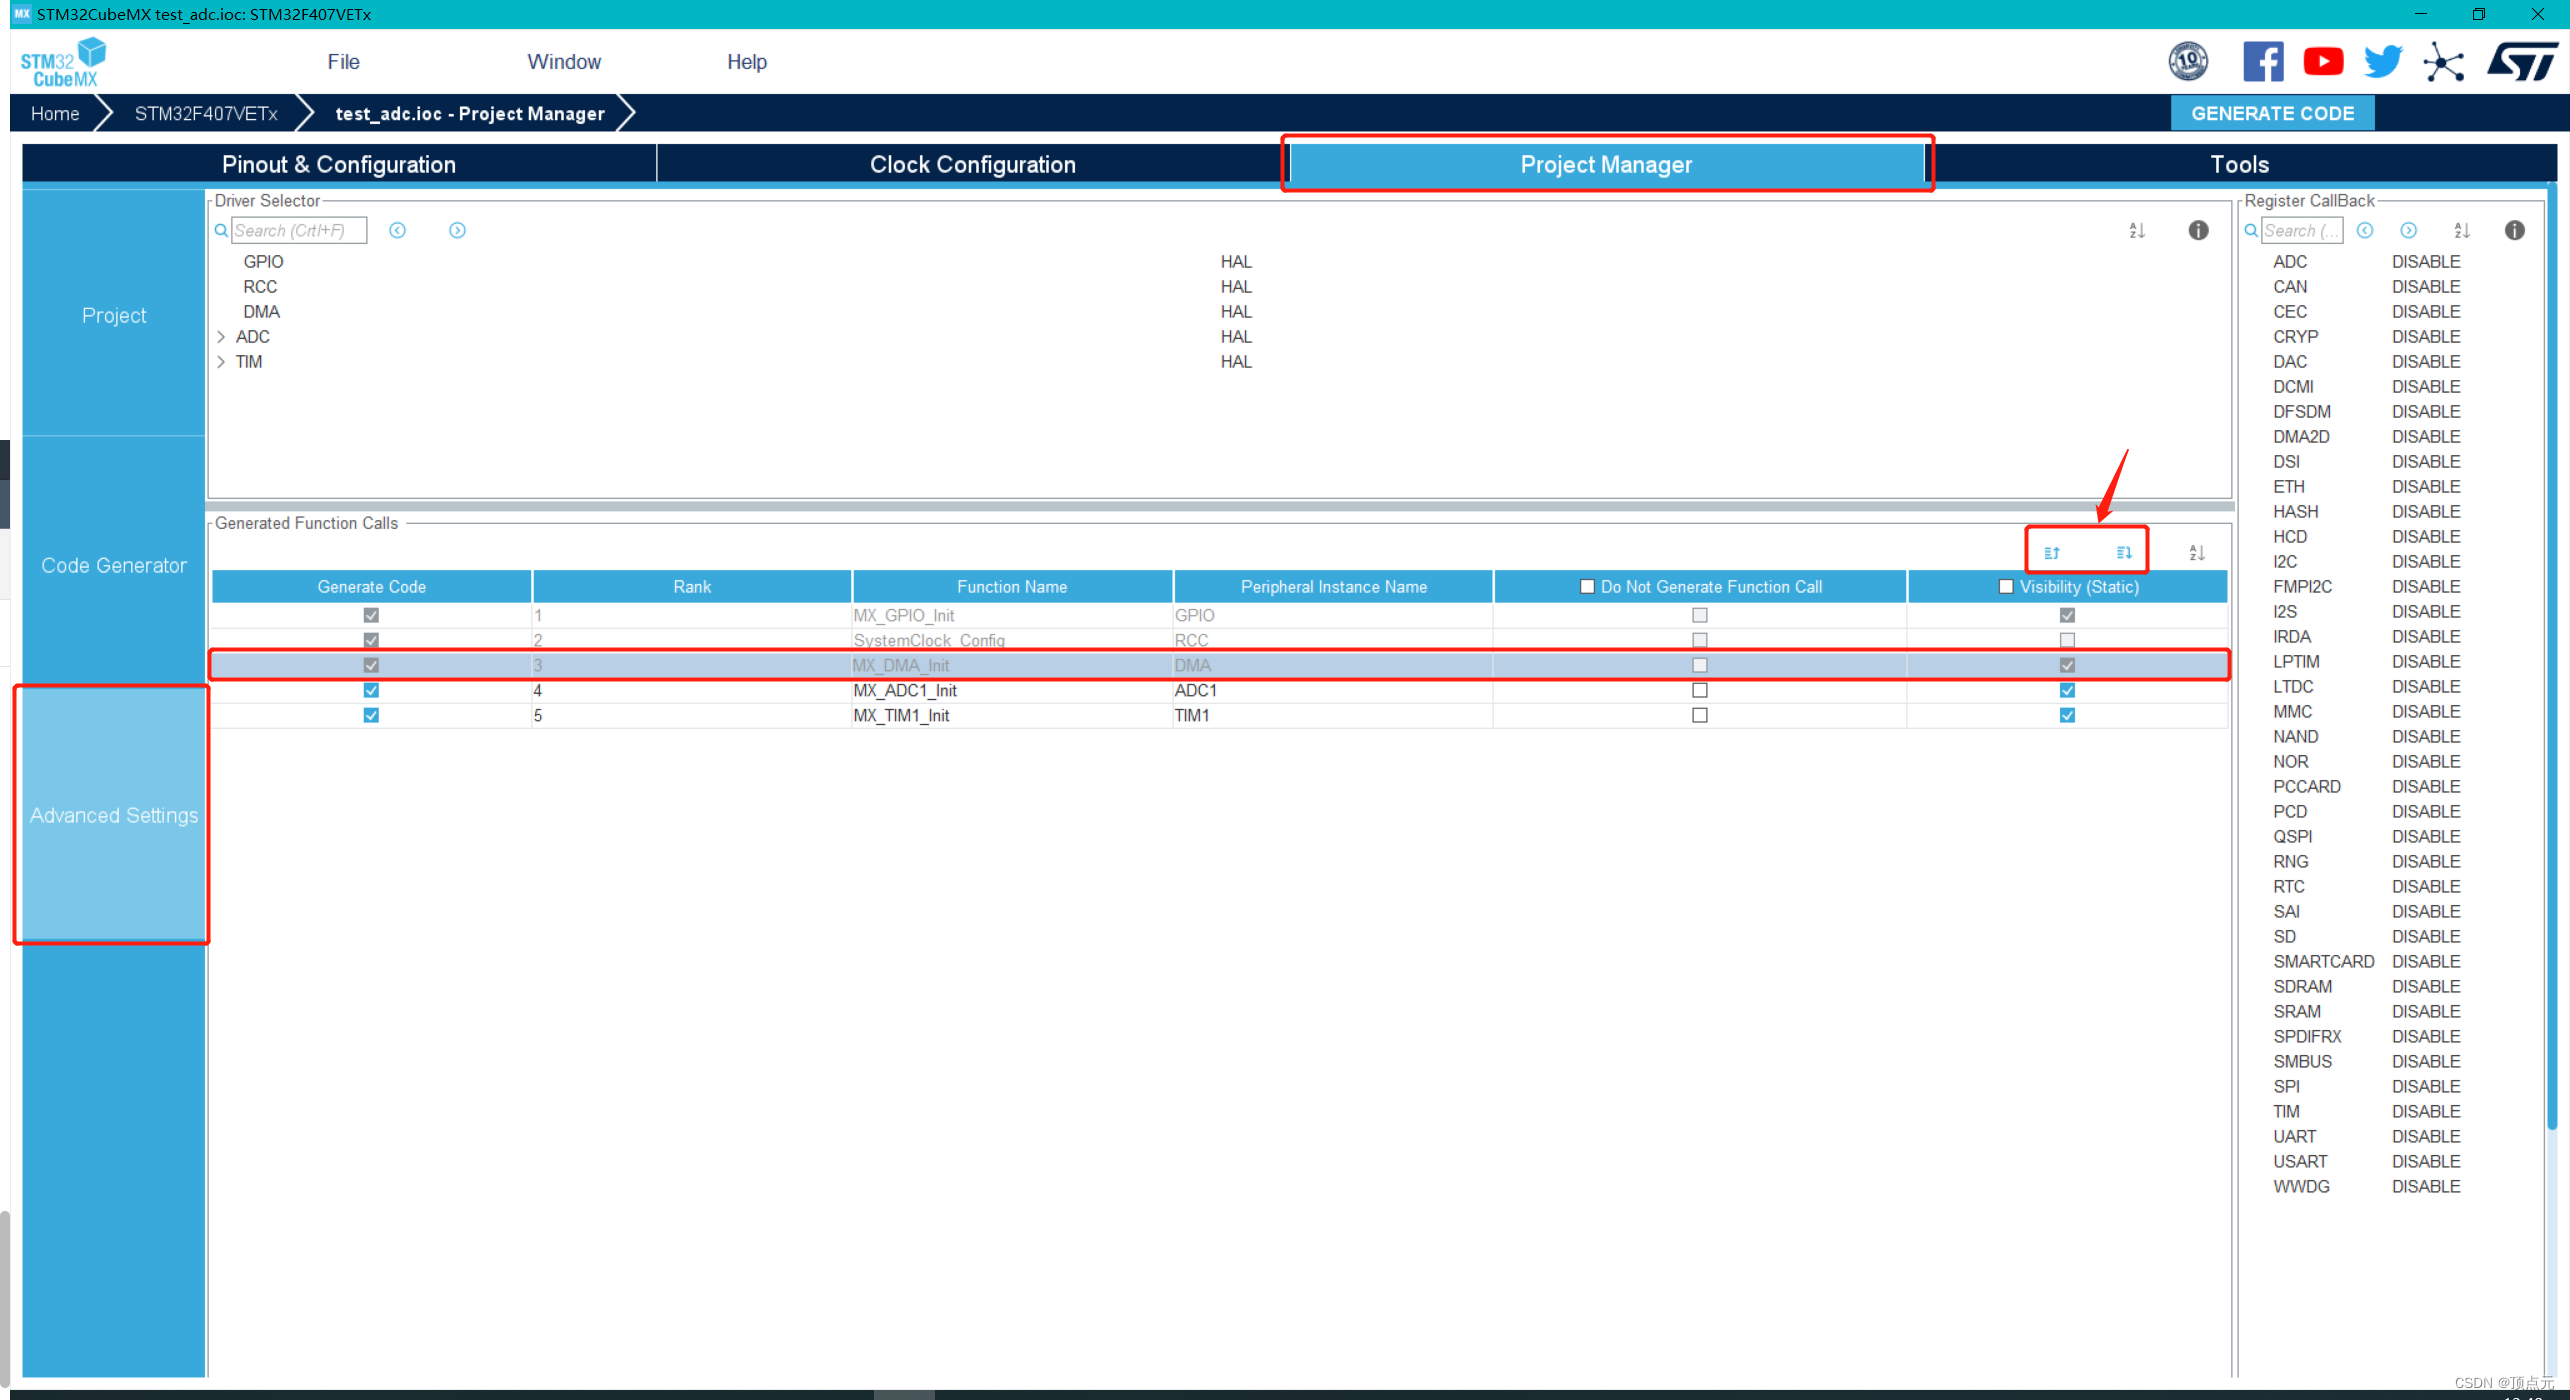Expand ADC node in Driver Selector
This screenshot has height=1400, width=2570.
(221, 337)
